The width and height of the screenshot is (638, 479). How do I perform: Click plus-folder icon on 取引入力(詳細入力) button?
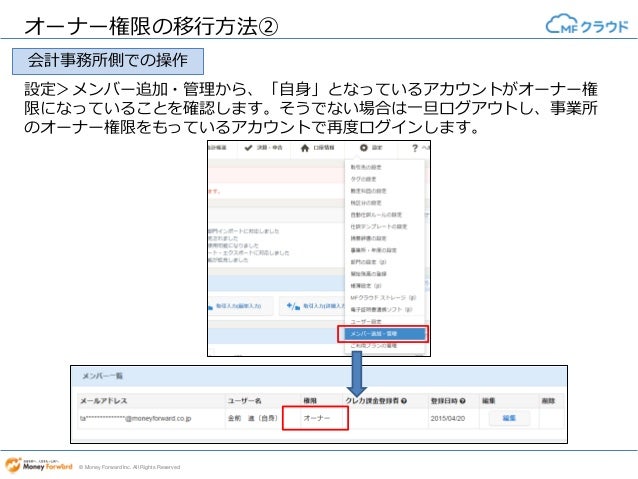pyautogui.click(x=293, y=306)
